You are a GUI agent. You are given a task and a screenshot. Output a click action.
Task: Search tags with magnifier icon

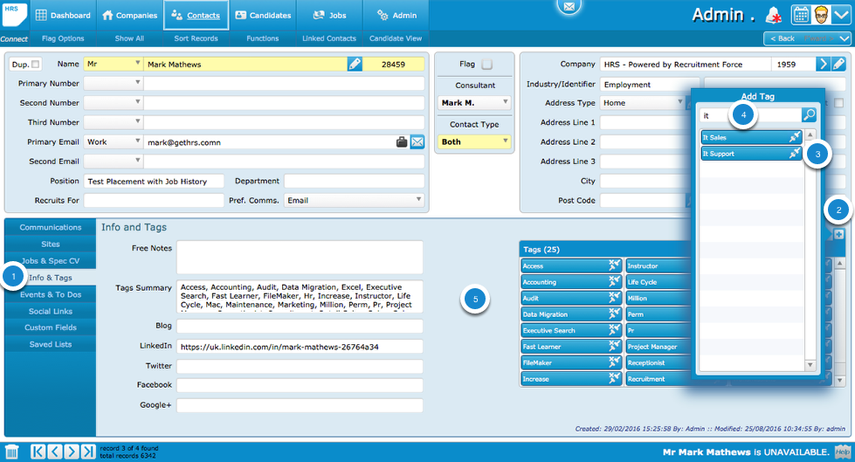[809, 115]
